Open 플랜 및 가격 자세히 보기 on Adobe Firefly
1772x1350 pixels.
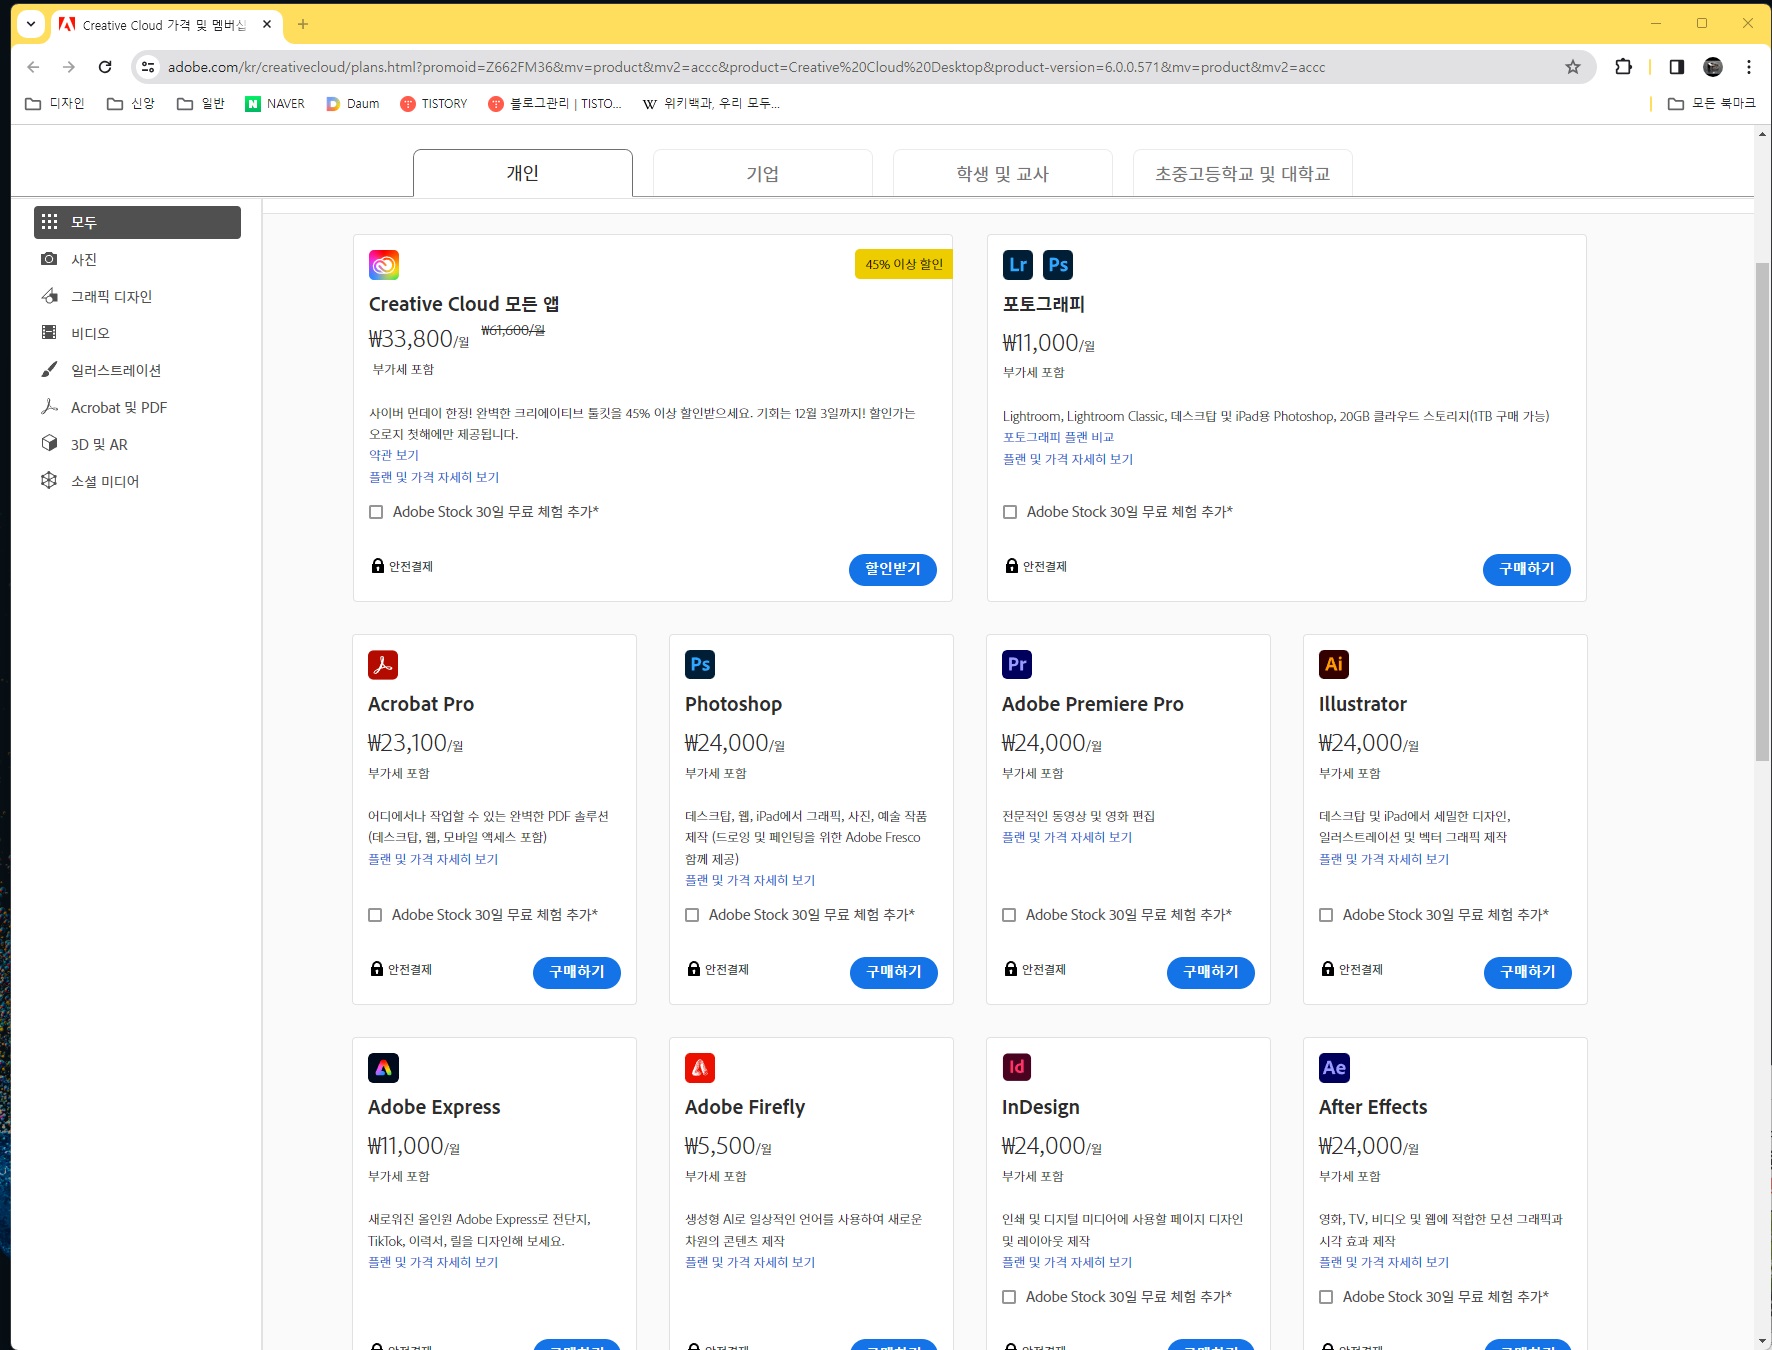click(x=750, y=1262)
